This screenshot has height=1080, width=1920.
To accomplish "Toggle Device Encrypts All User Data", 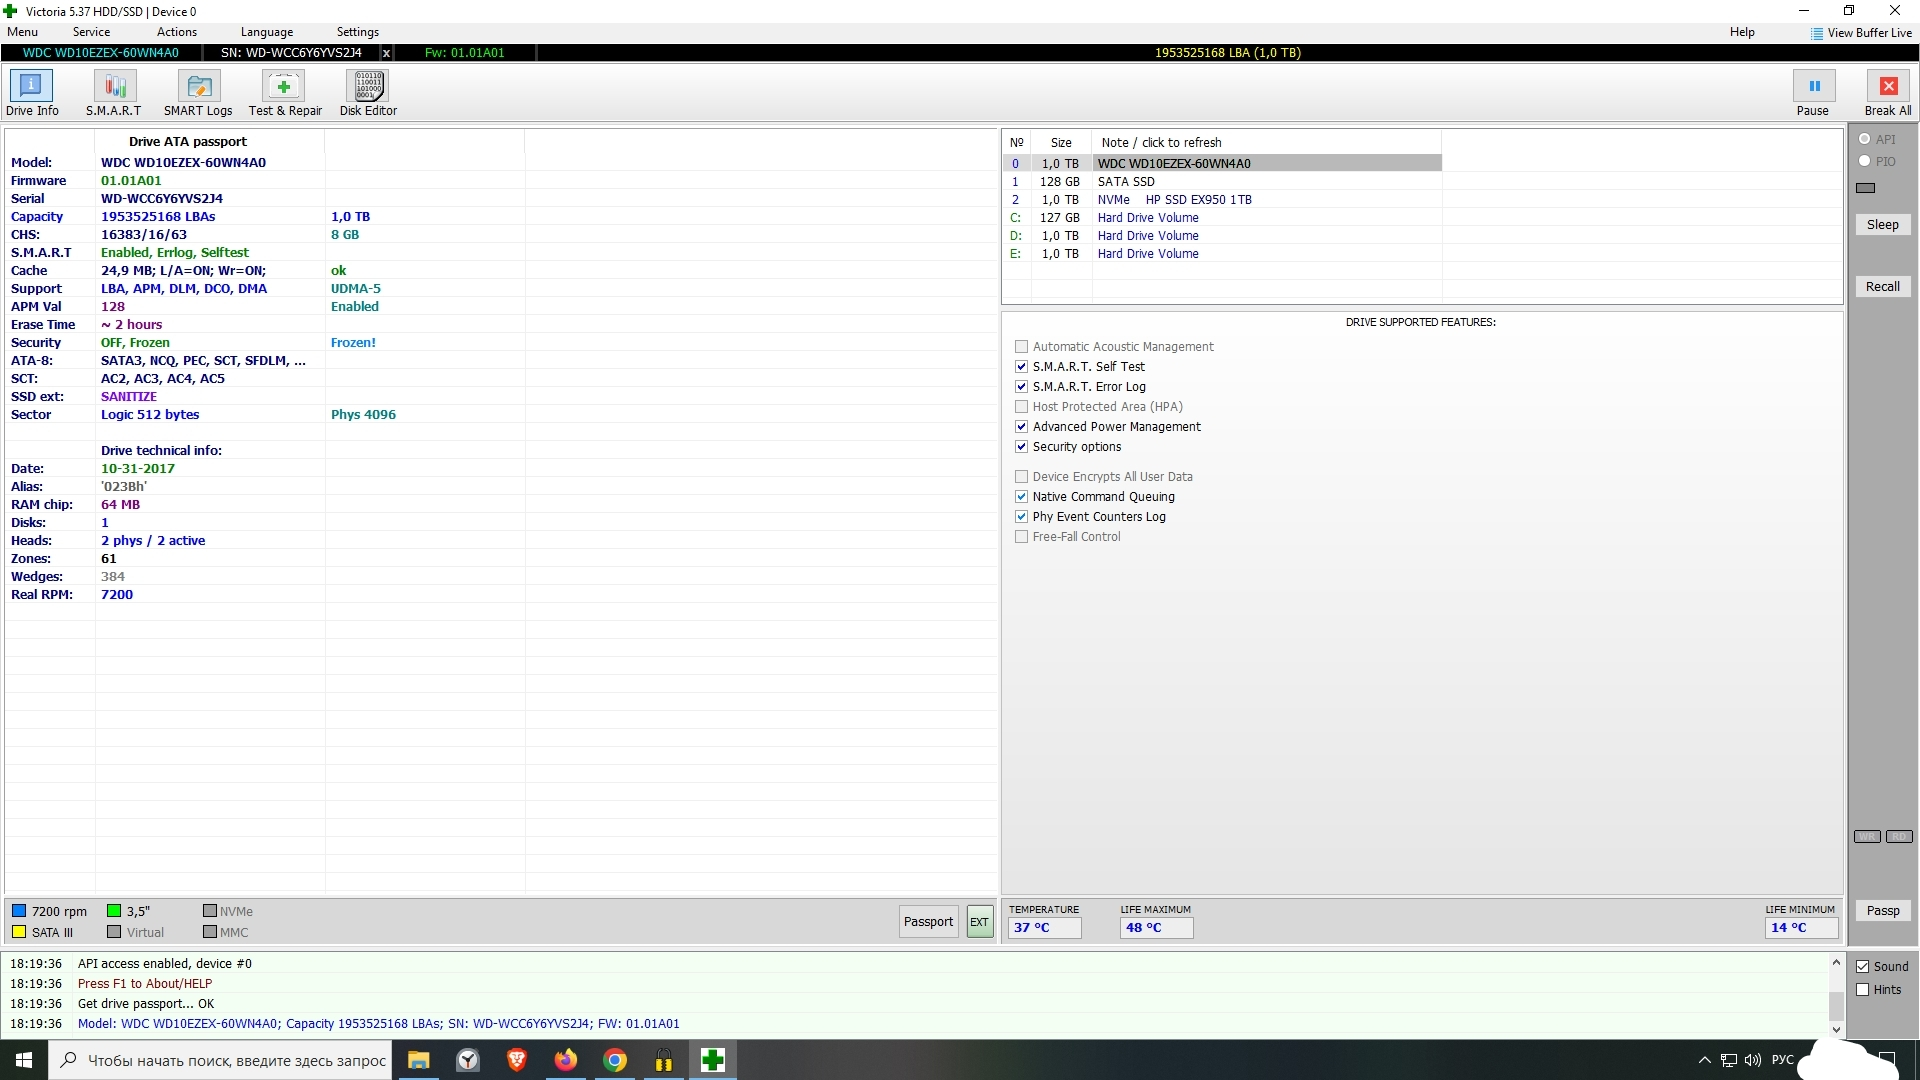I will click(x=1021, y=477).
